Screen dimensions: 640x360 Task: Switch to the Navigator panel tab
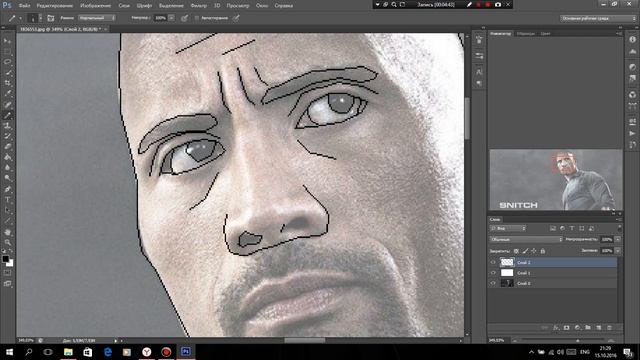coord(500,33)
